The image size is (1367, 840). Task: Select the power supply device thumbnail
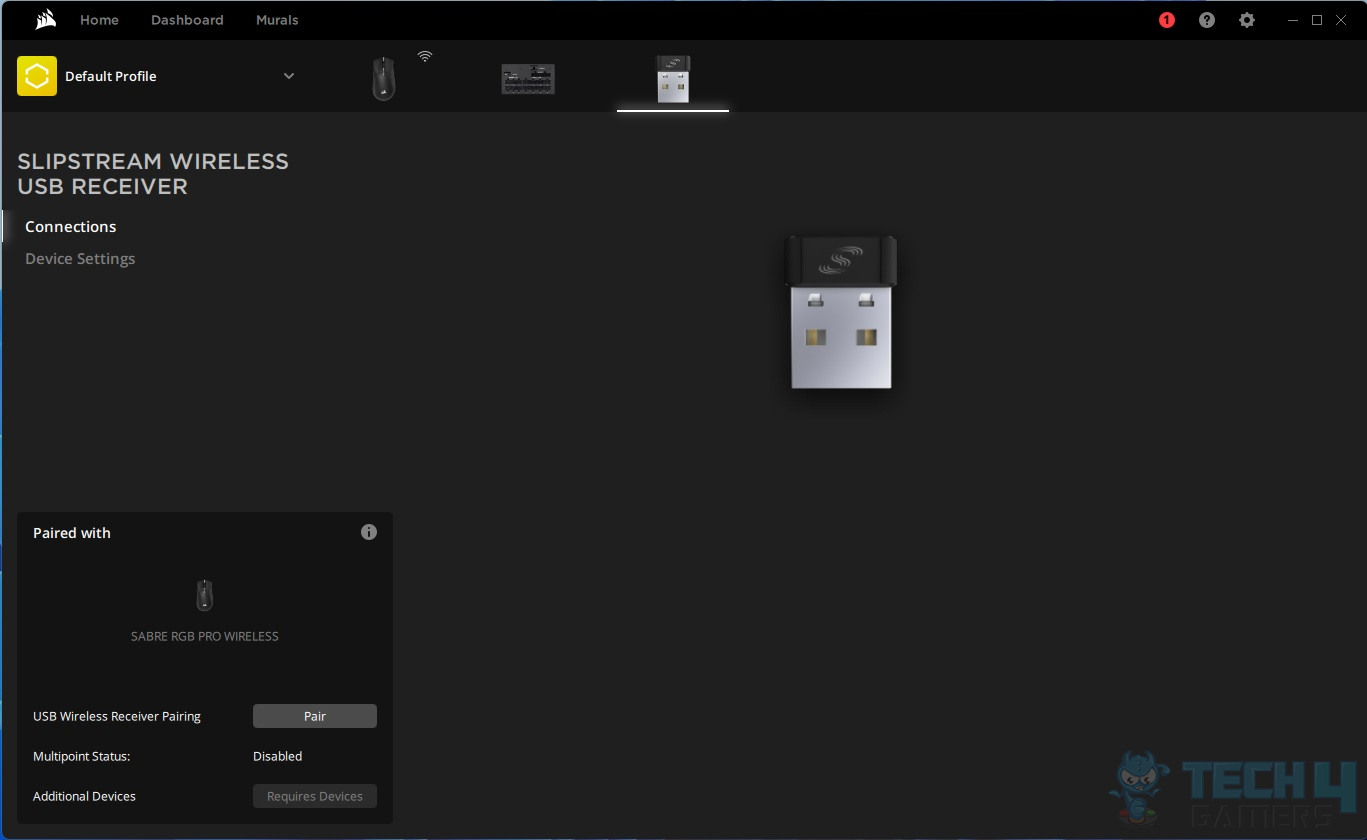coord(528,79)
